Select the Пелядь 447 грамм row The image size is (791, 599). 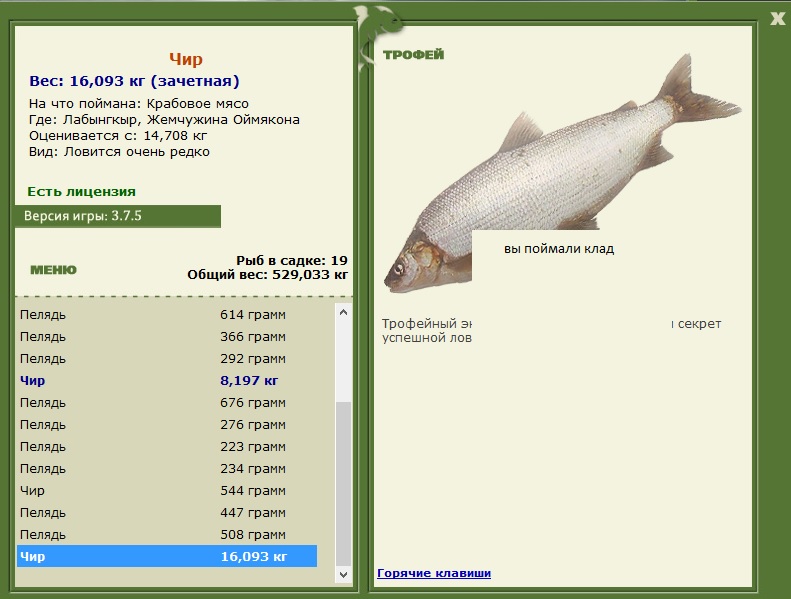(x=167, y=513)
